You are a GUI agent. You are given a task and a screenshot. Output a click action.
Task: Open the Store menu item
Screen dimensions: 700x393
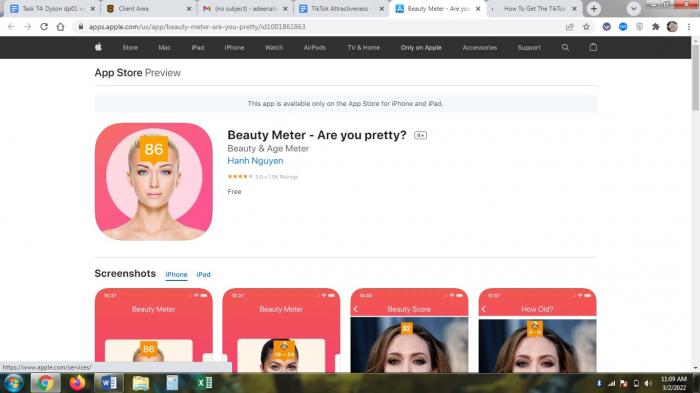130,47
